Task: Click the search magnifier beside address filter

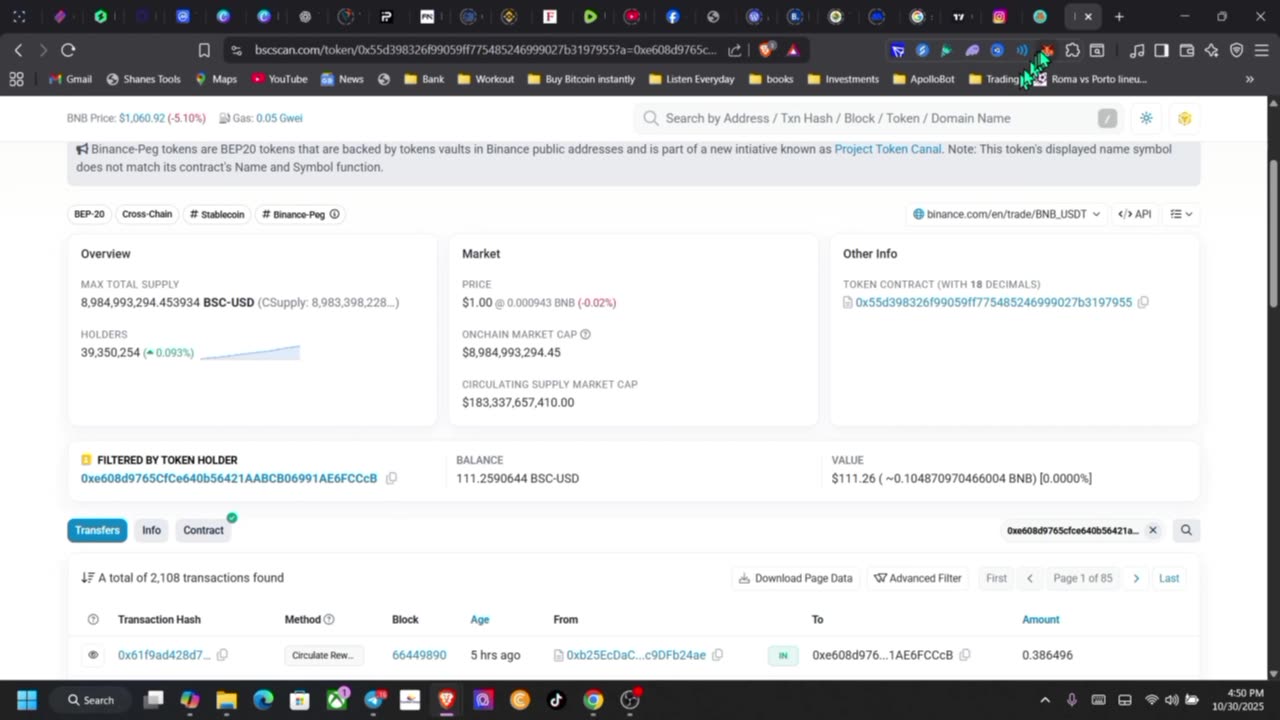Action: pyautogui.click(x=1186, y=530)
